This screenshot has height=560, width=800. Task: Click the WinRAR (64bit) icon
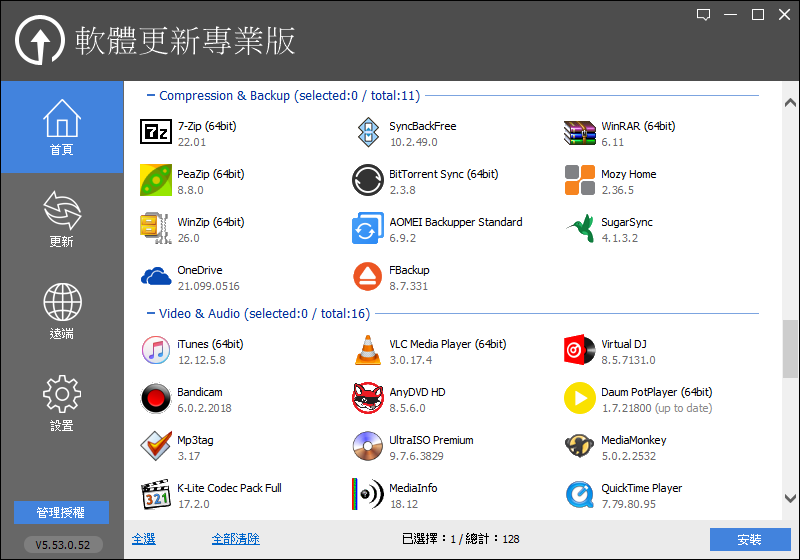pos(580,133)
